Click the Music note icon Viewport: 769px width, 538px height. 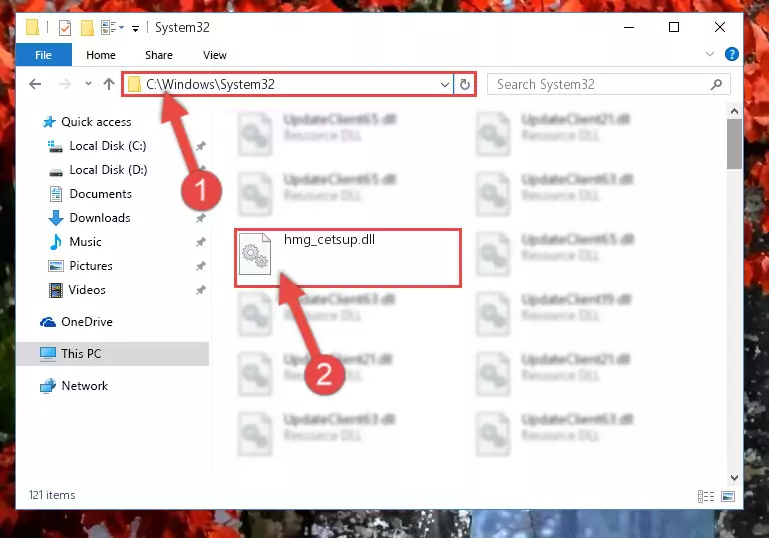coord(56,242)
